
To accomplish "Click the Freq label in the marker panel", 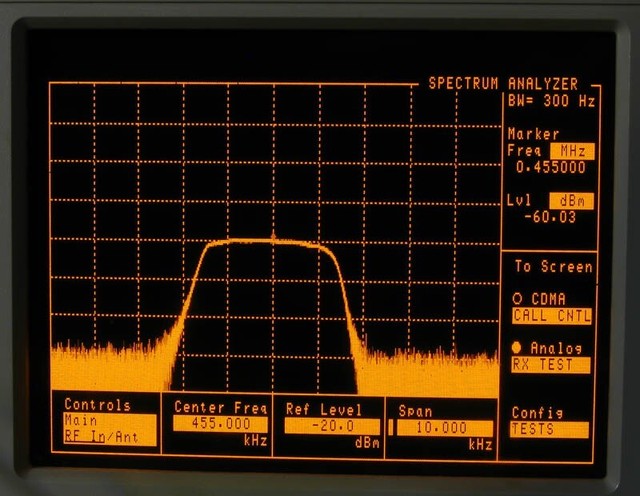I will [x=524, y=150].
